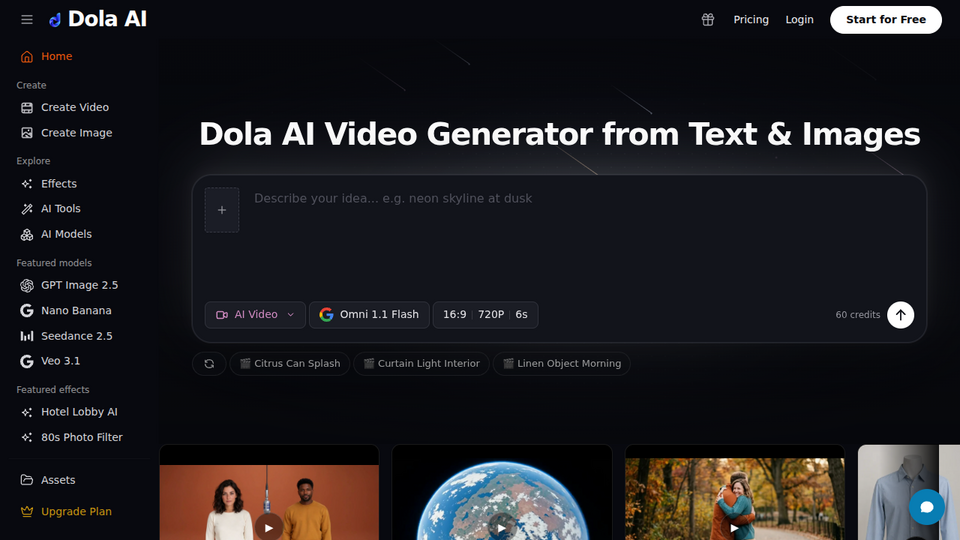
Task: Click the 60 credits label
Action: click(x=857, y=315)
